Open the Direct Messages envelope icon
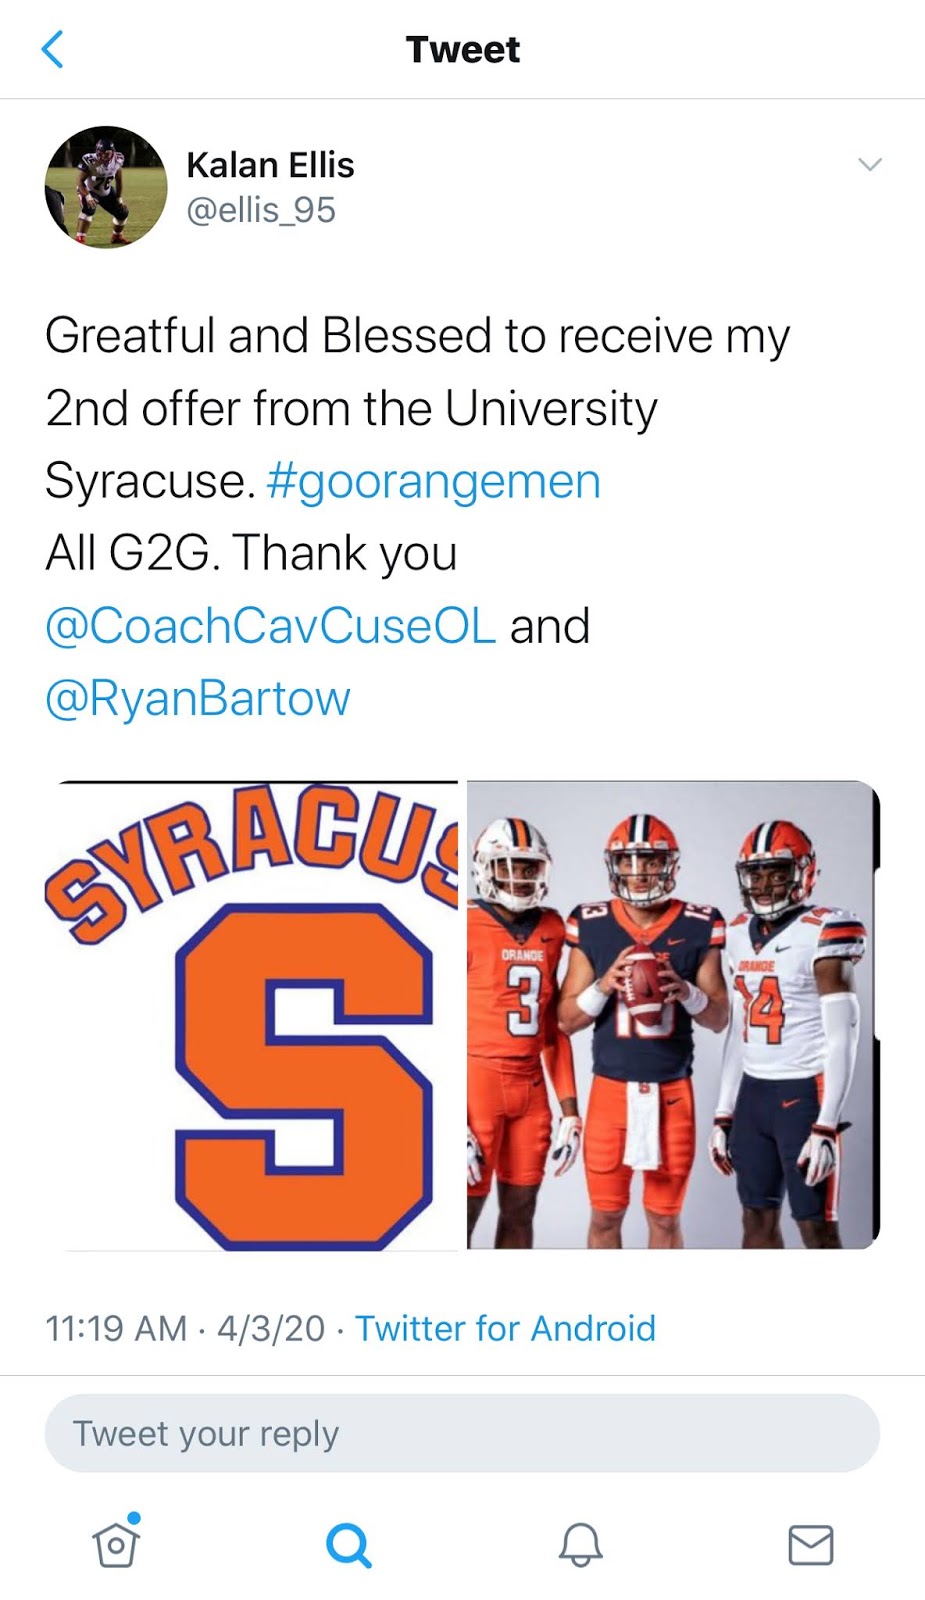 coord(810,1545)
